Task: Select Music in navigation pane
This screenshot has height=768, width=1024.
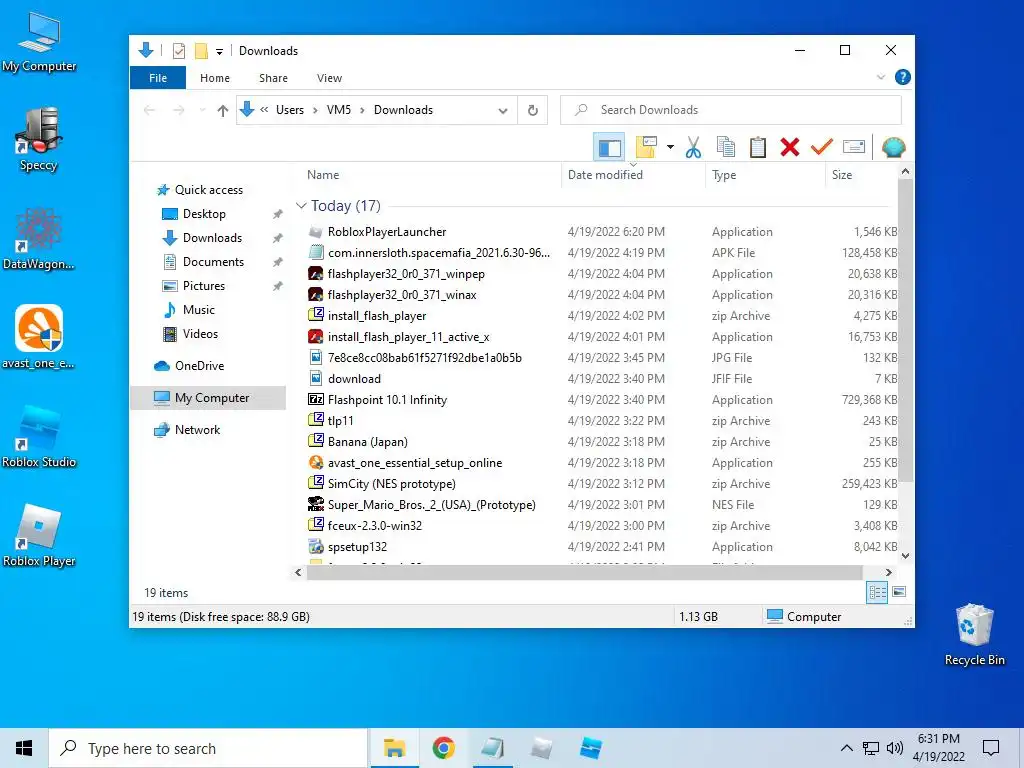Action: (198, 310)
